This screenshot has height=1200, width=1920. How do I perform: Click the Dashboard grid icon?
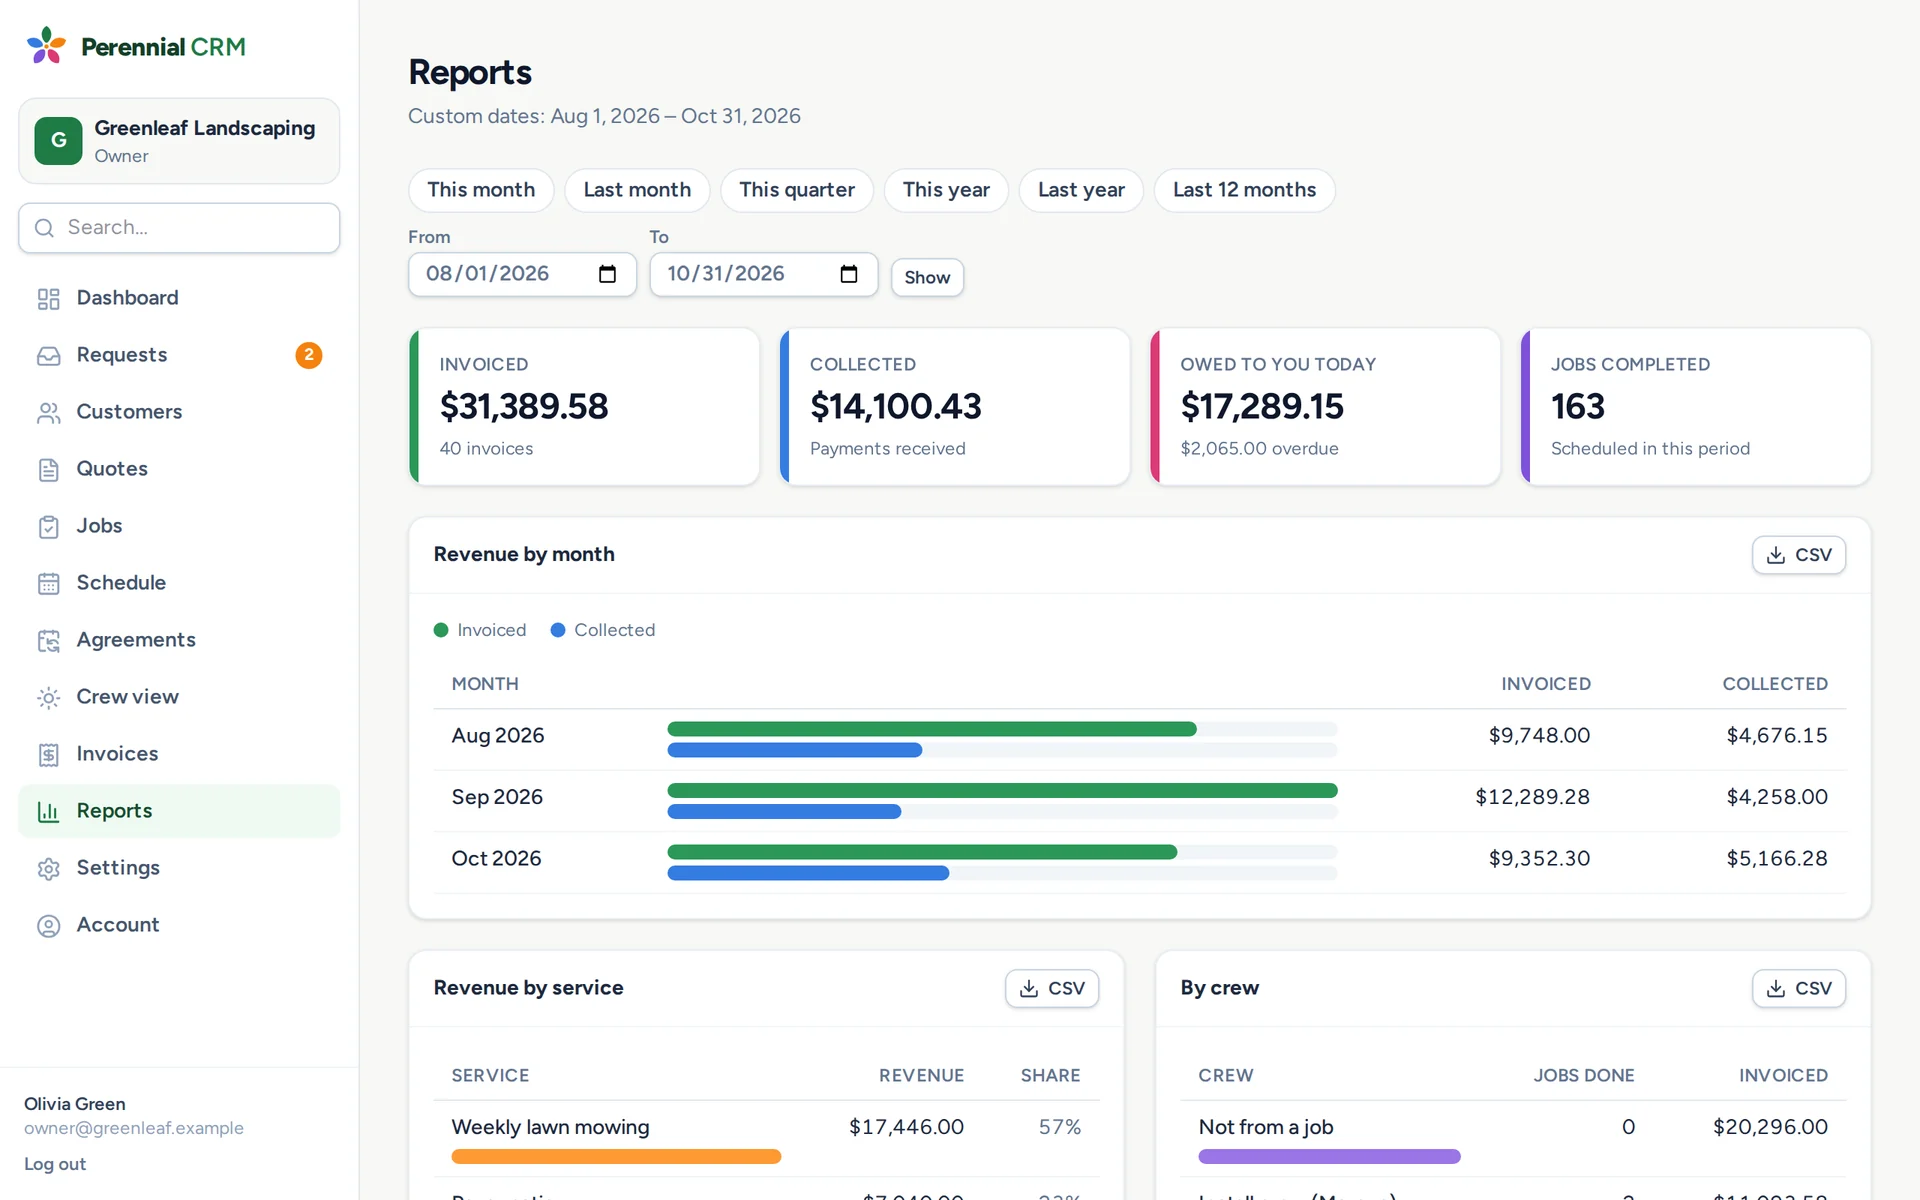click(48, 299)
